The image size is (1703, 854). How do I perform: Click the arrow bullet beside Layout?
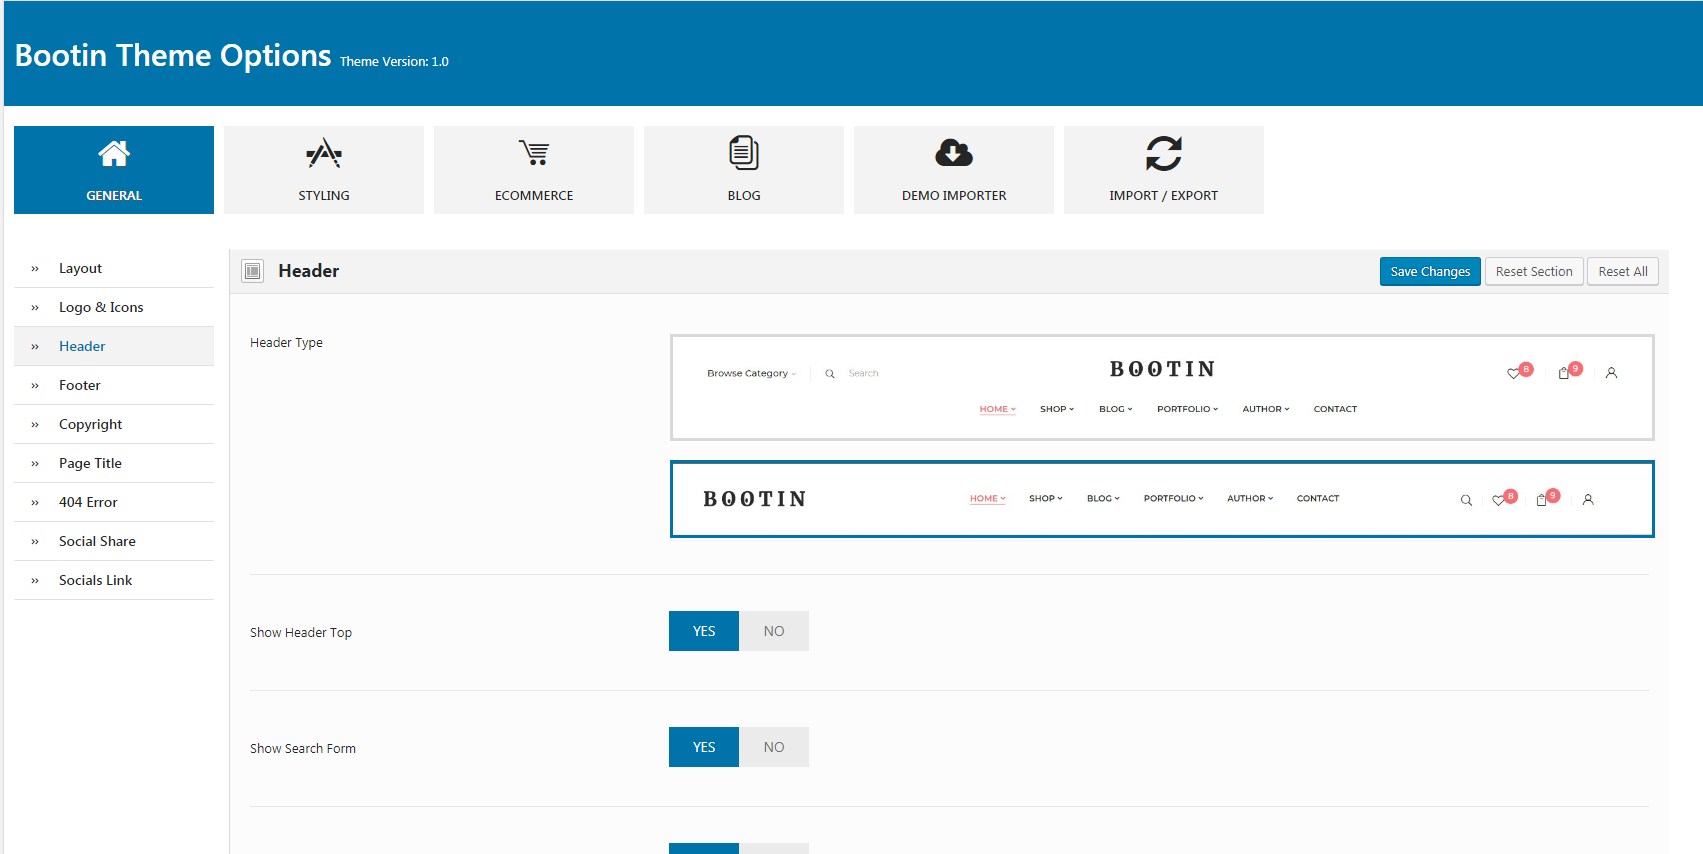coord(35,268)
